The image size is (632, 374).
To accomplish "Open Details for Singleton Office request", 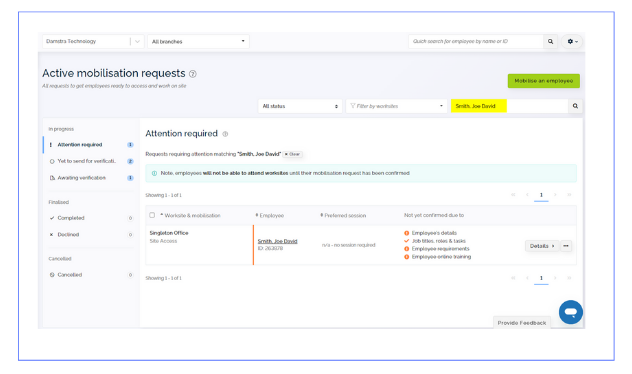I will point(542,246).
